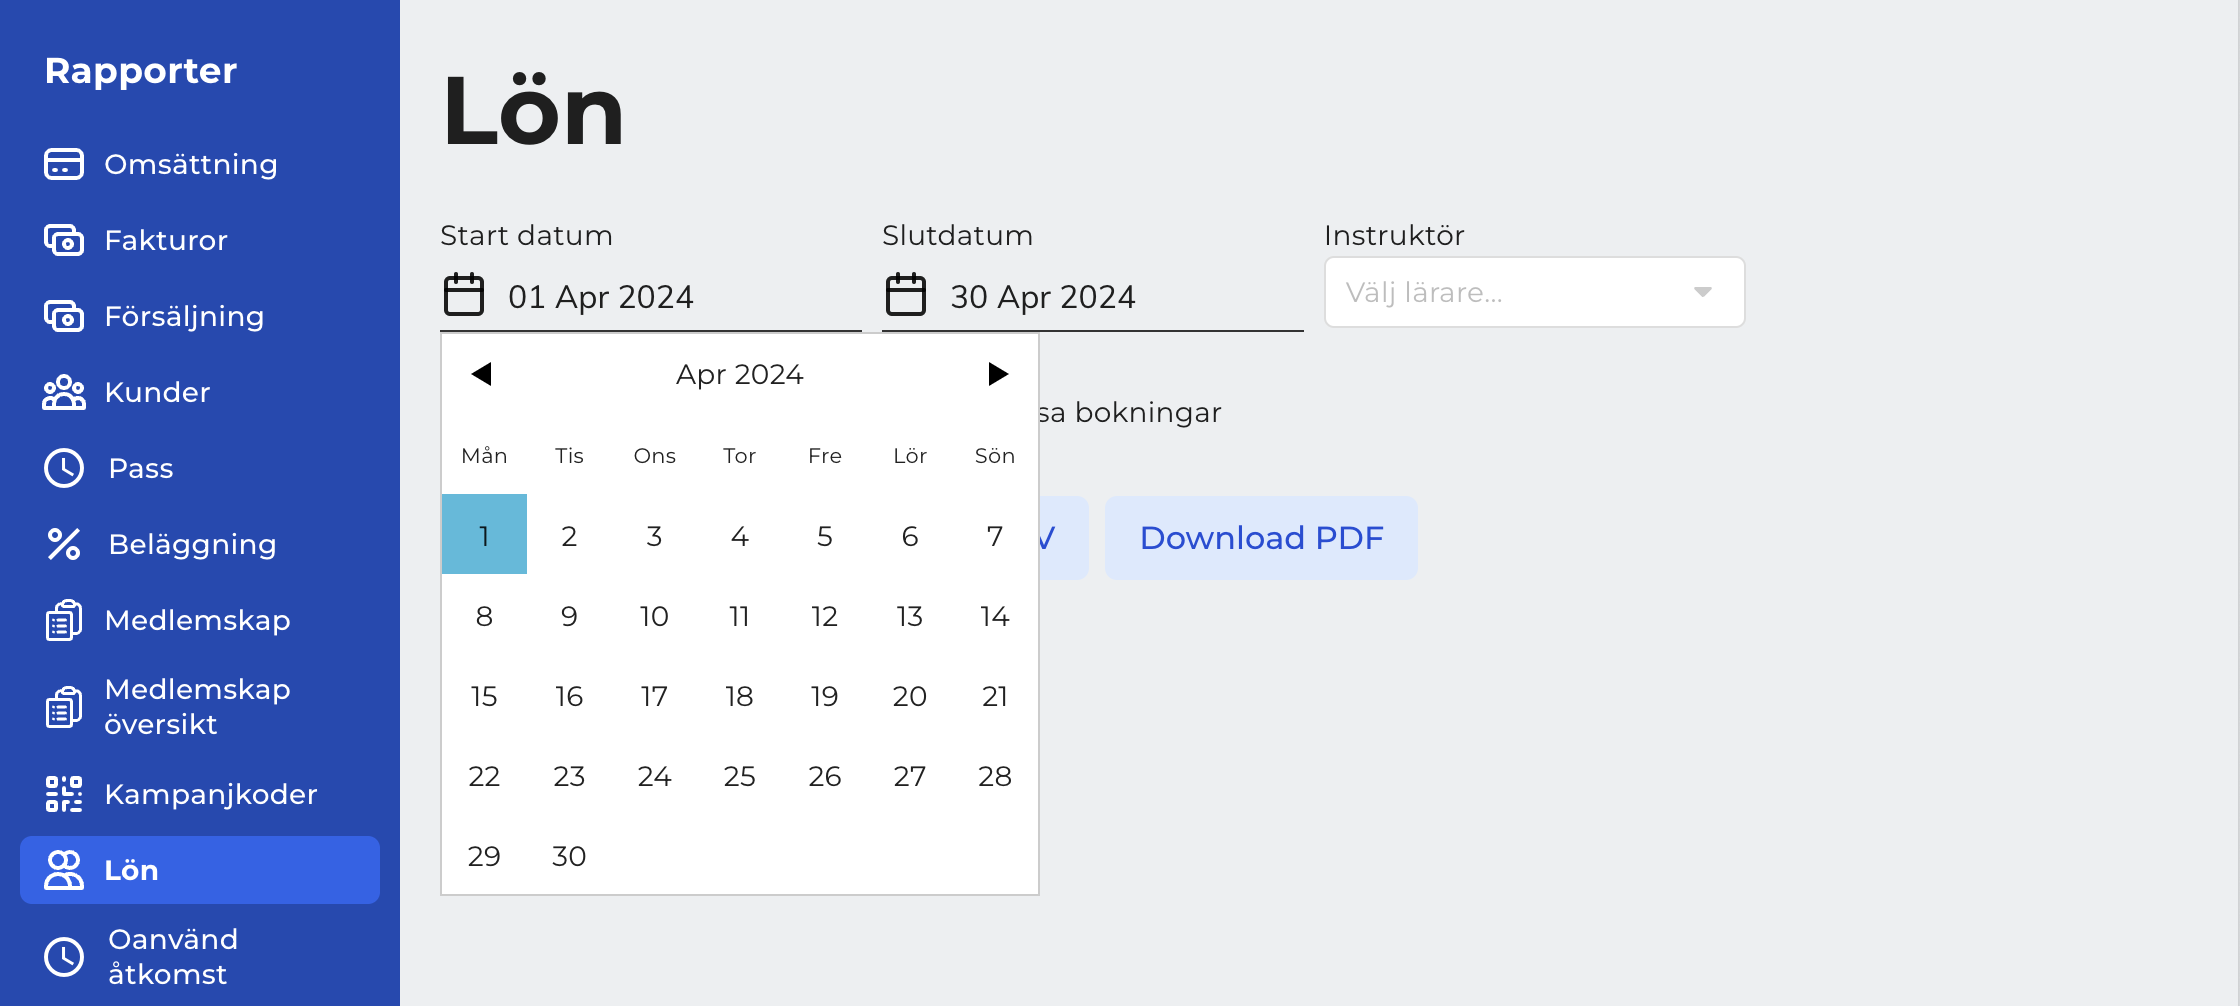Open the Omsättning report icon
Viewport: 2240px width, 1006px height.
point(64,164)
